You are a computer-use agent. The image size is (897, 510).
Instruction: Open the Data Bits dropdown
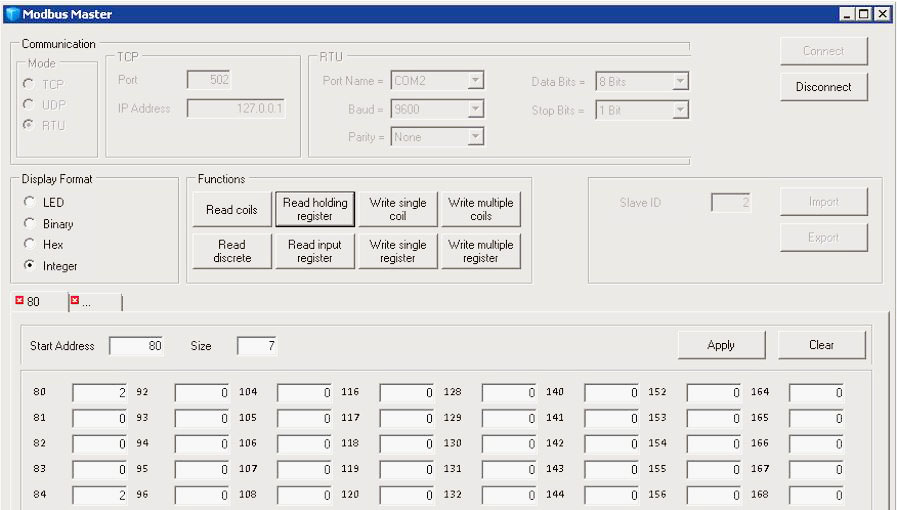680,82
